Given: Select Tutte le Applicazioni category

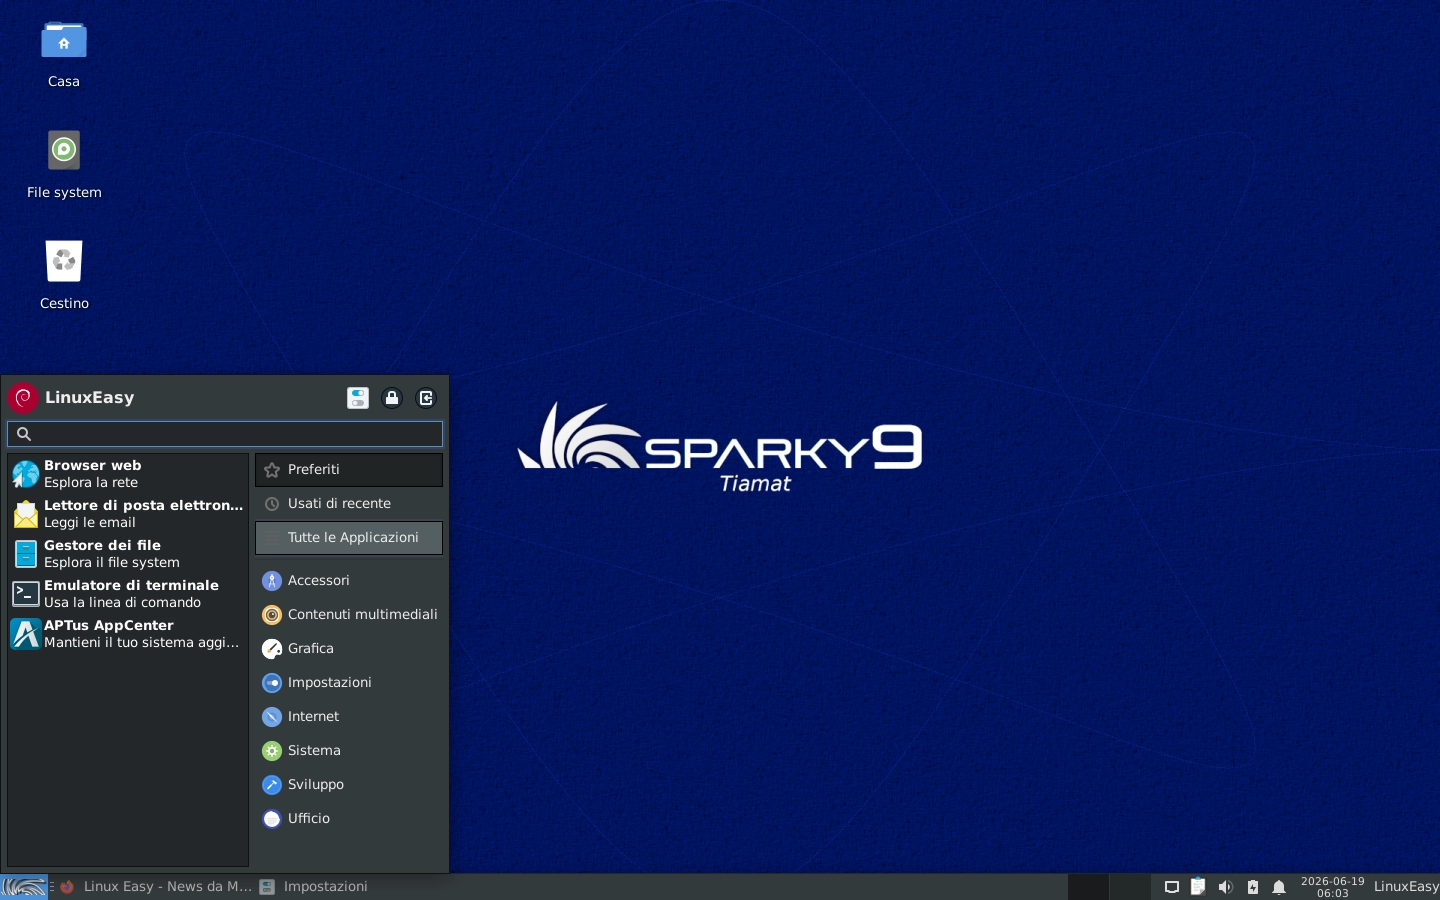Looking at the screenshot, I should [349, 538].
